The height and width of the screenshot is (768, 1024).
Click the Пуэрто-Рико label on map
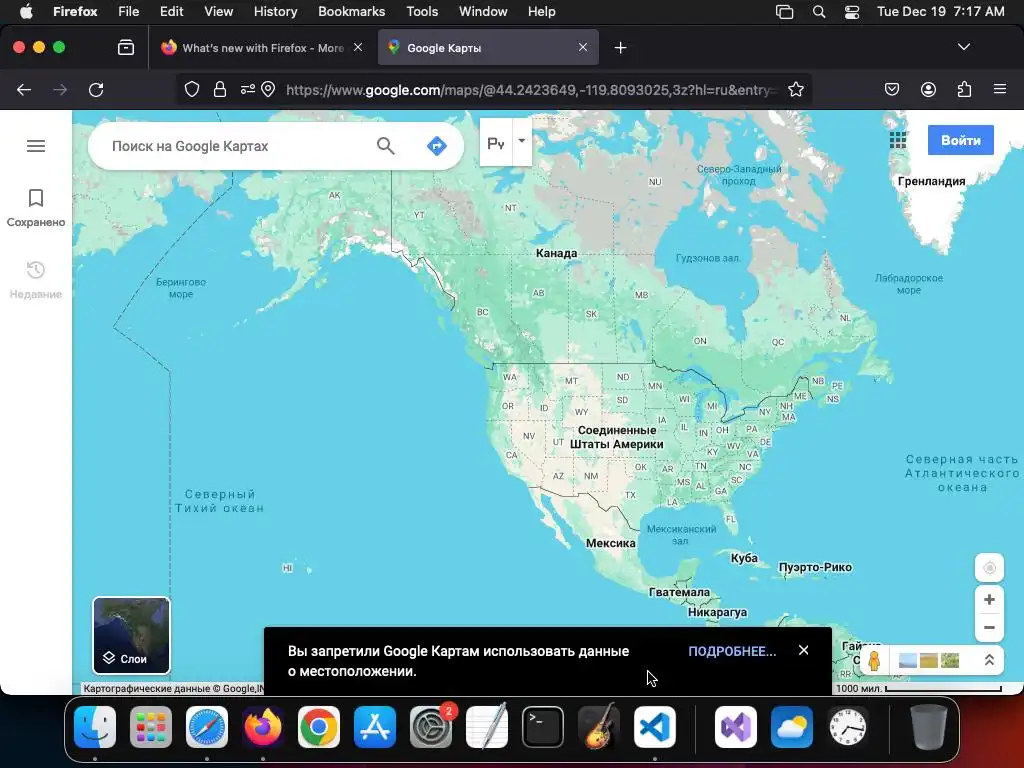[x=815, y=567]
